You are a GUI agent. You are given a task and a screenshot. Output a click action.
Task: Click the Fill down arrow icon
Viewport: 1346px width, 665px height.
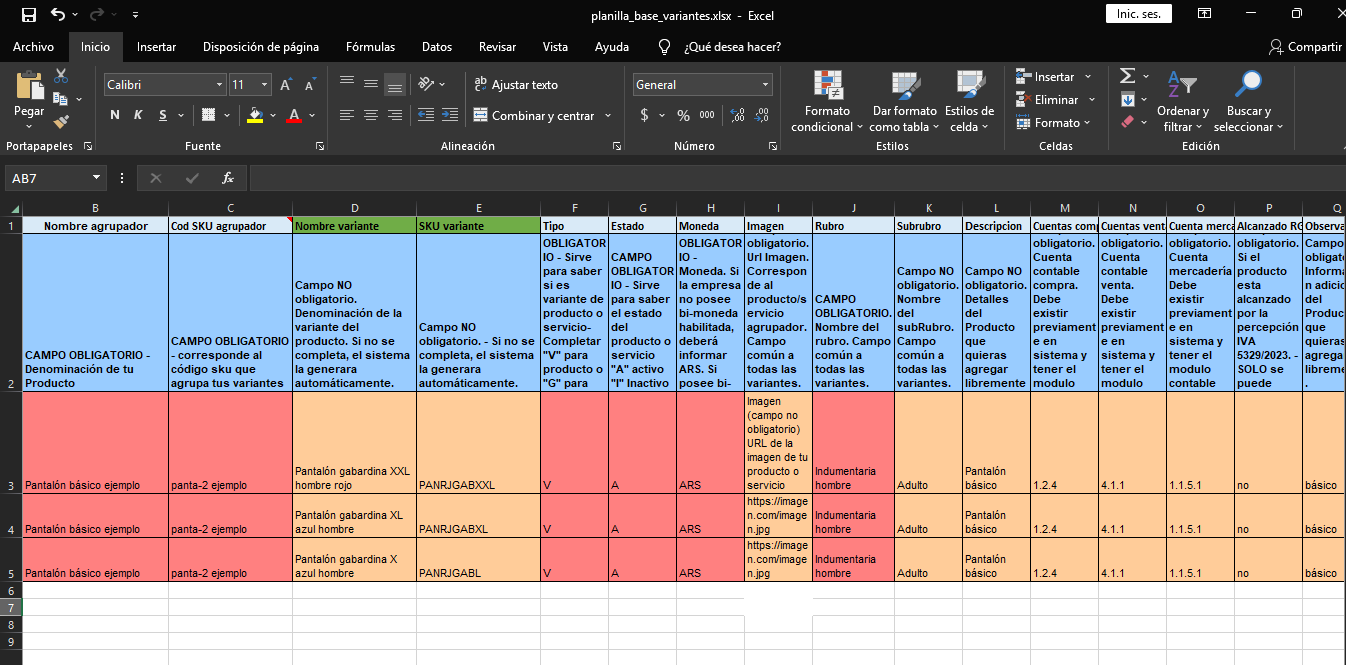tap(1127, 99)
